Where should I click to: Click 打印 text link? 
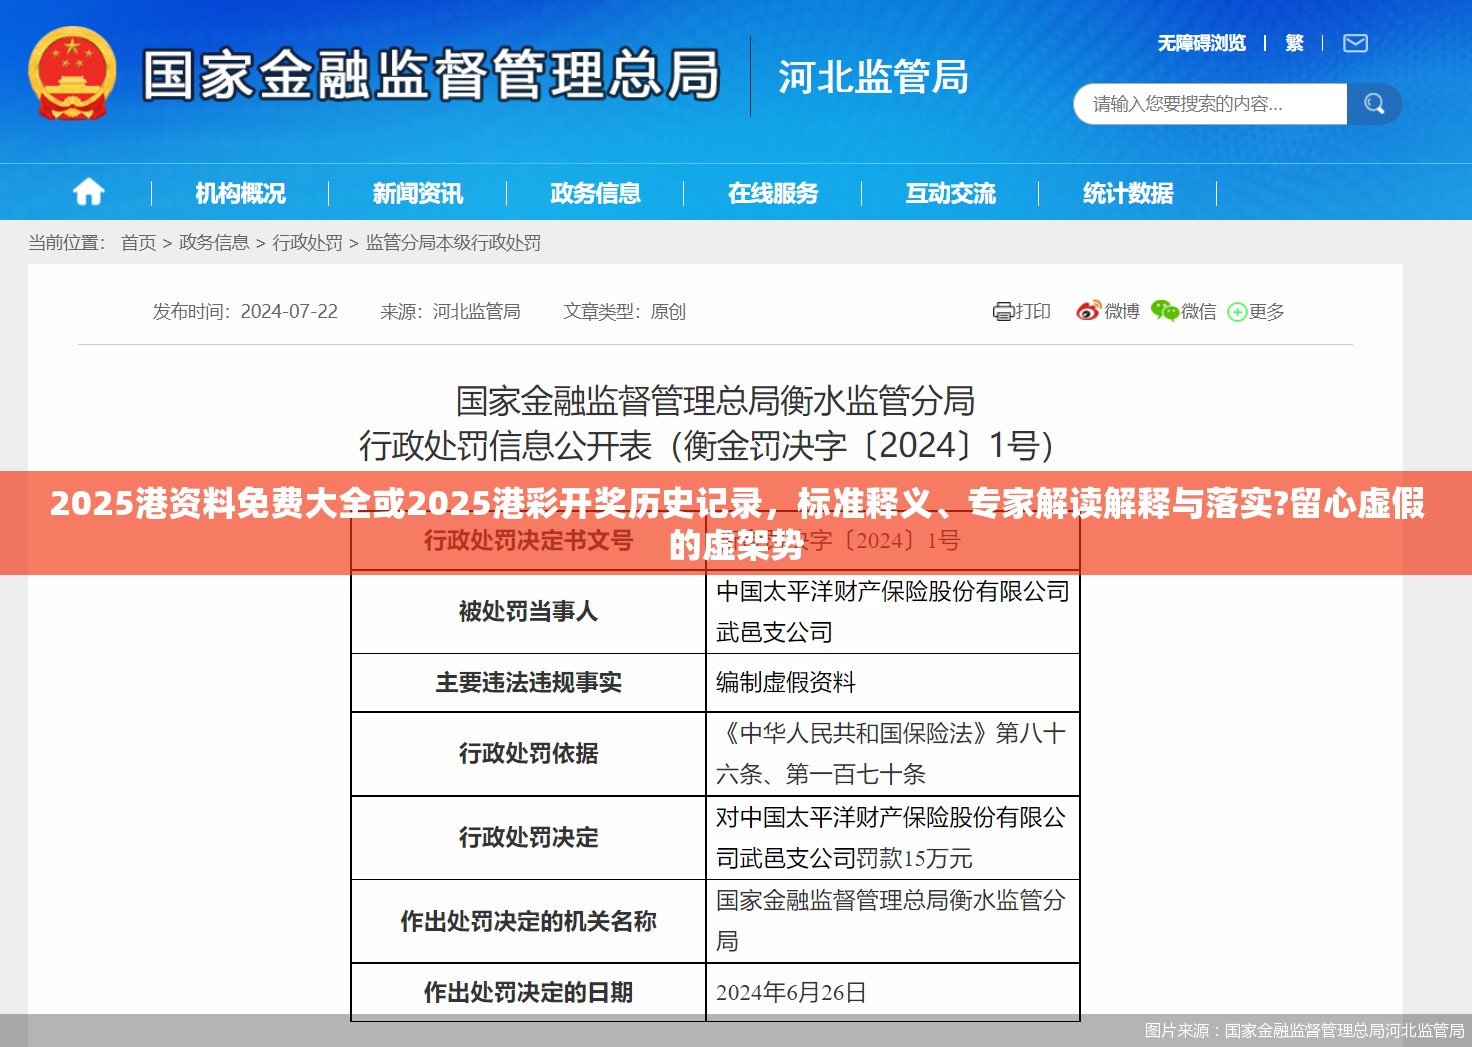(x=1033, y=312)
